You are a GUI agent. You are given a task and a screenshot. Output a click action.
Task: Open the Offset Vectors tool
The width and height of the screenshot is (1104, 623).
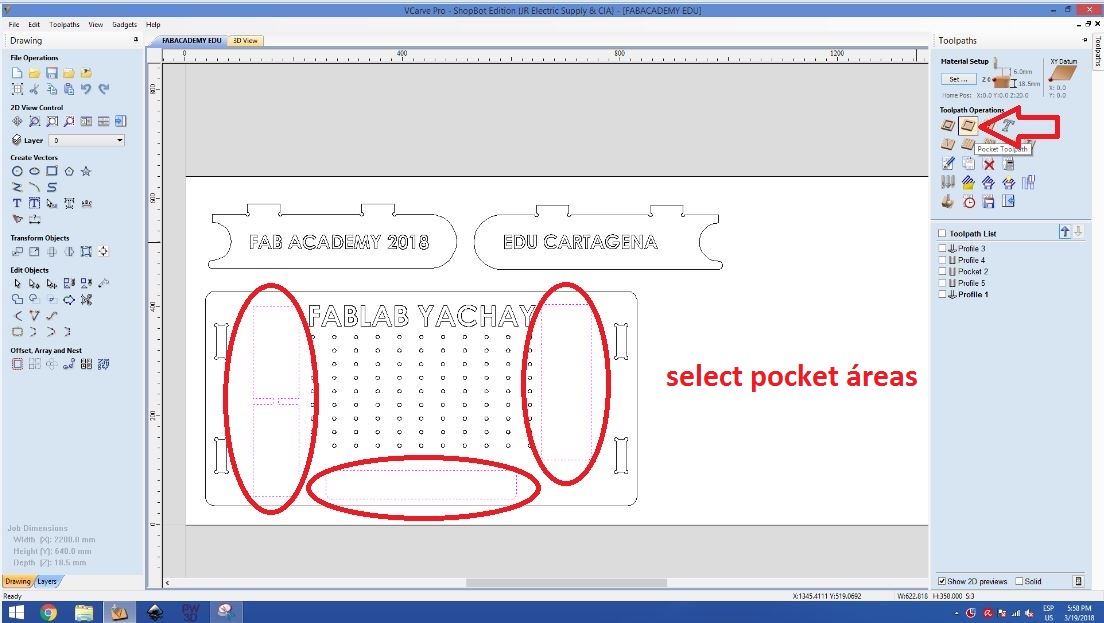[x=17, y=365]
